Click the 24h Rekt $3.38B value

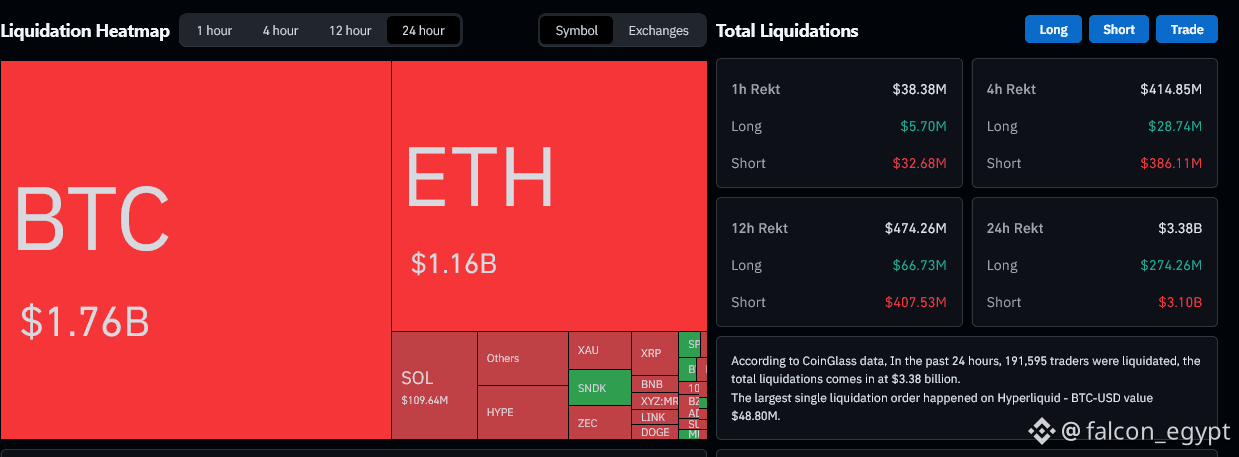click(1178, 228)
